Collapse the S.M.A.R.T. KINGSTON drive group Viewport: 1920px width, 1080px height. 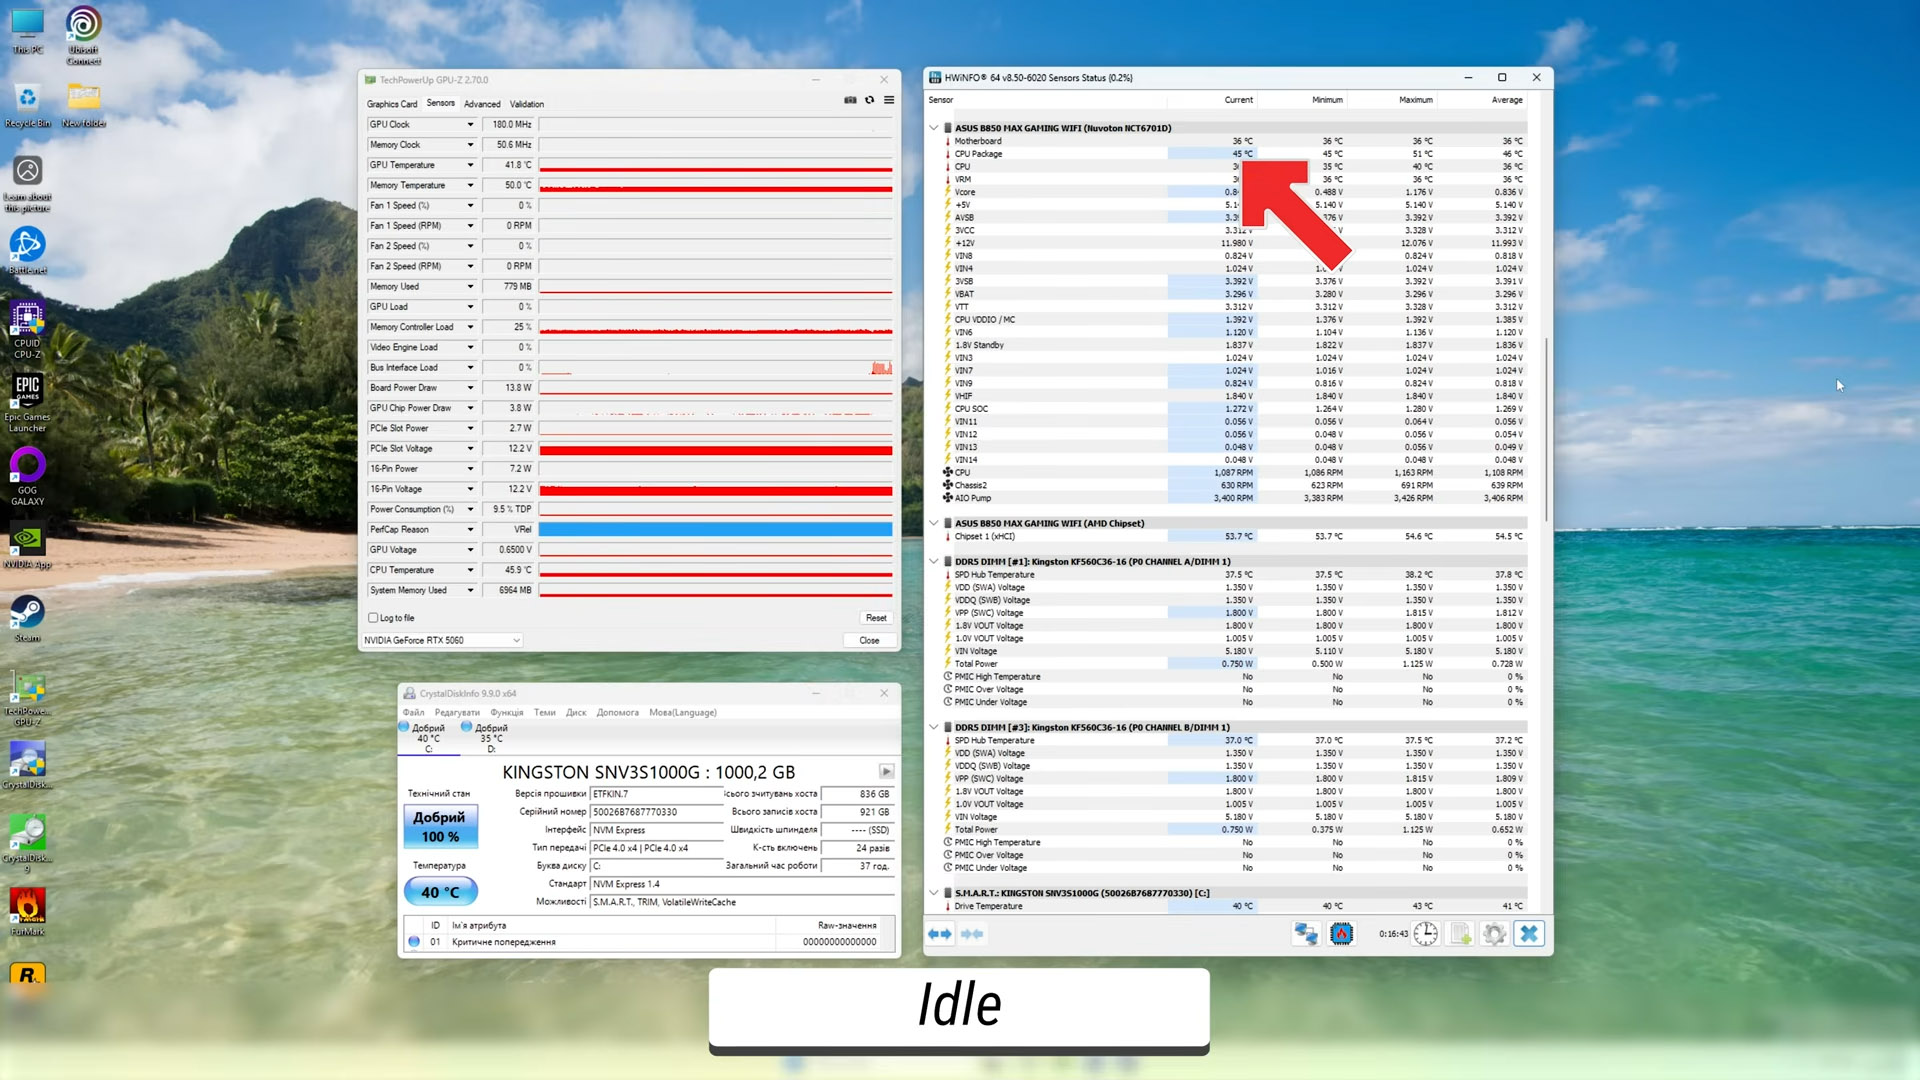(934, 893)
